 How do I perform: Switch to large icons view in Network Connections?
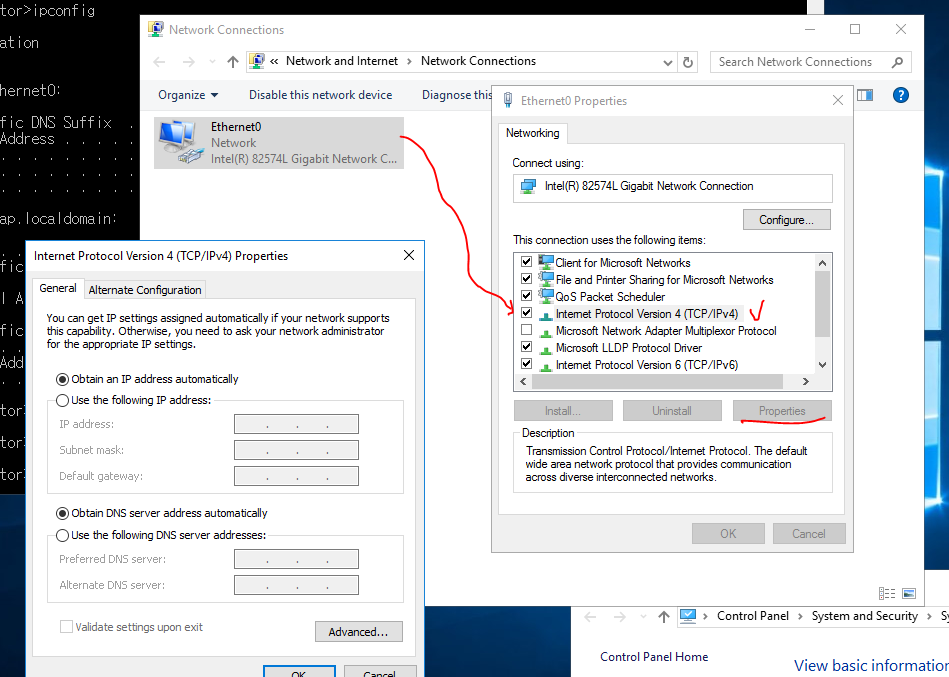[x=908, y=594]
